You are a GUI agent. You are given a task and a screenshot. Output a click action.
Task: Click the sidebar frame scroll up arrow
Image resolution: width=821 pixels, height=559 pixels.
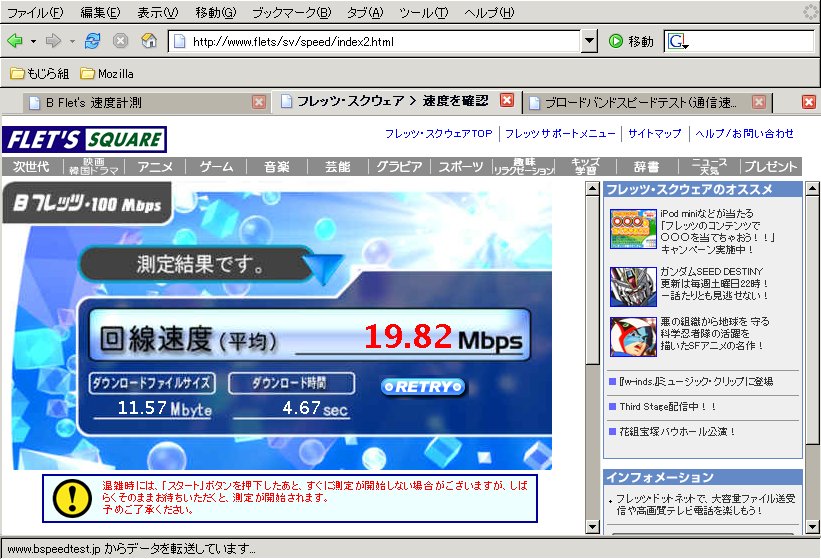pos(812,188)
